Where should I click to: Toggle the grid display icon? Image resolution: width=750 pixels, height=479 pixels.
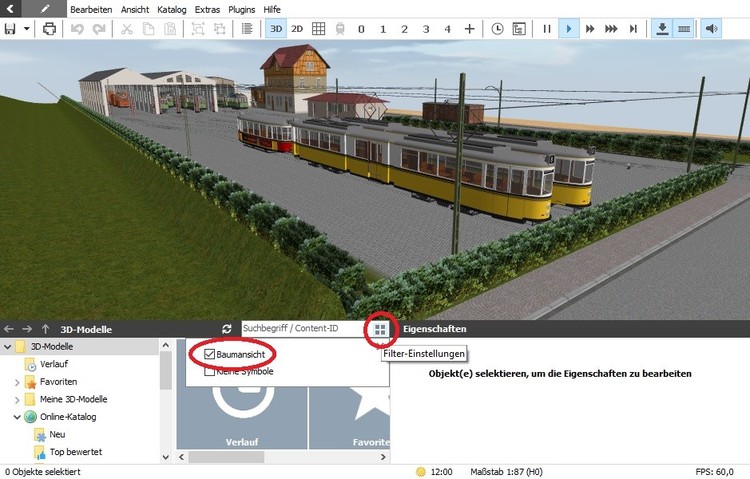click(x=319, y=29)
